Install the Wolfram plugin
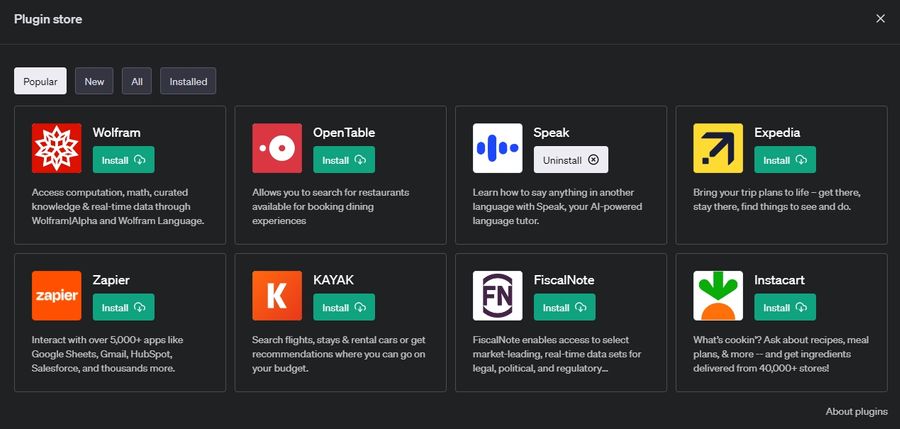900x429 pixels. 124,160
